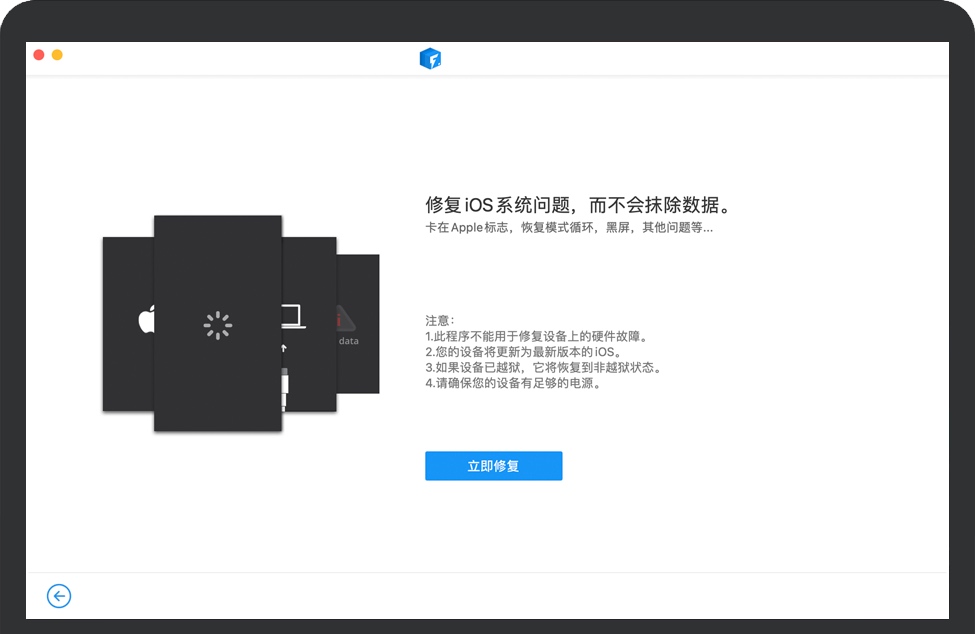975x634 pixels.
Task: Click the white Apple logo icon
Action: coord(146,321)
